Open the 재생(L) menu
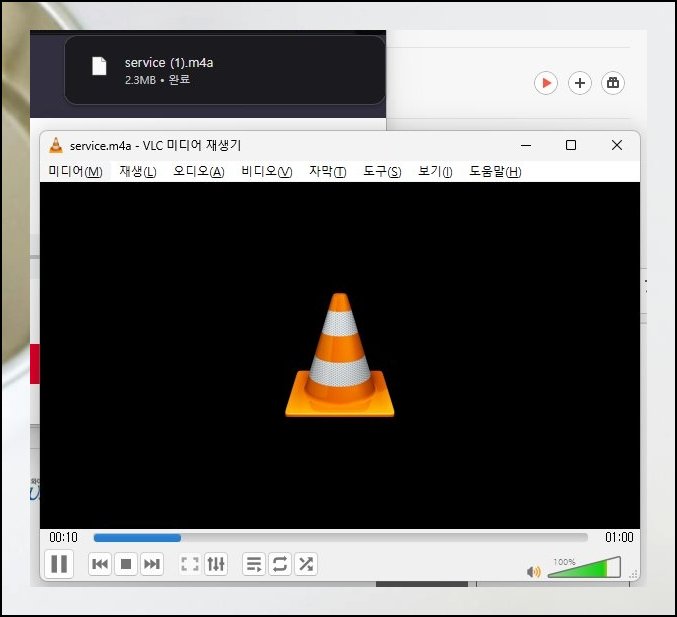 pos(138,171)
